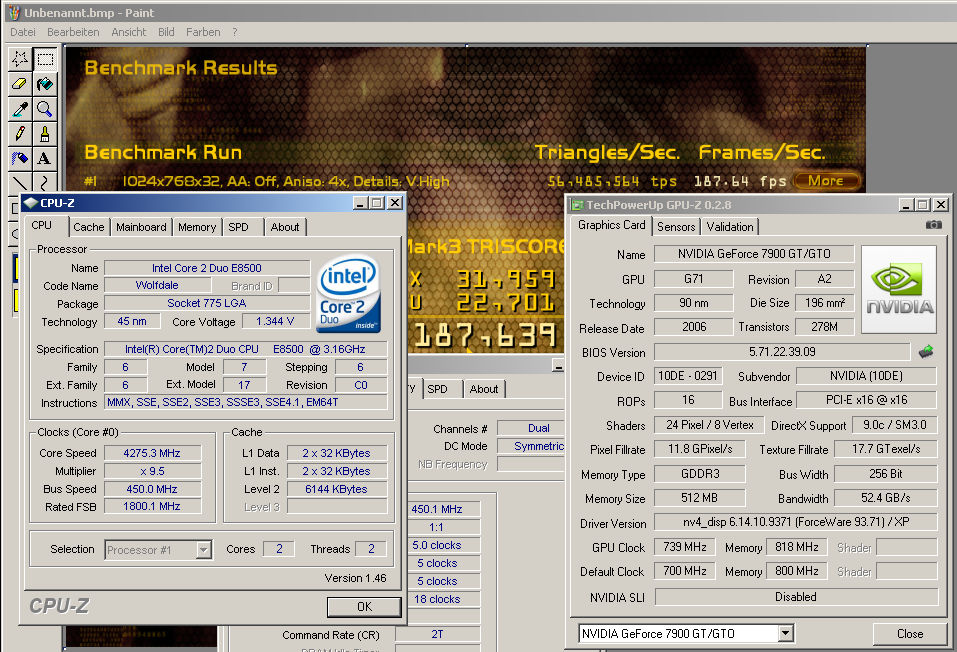Screen dimensions: 957x652
Task: Click the Core Speed value '4275.3 MHz'
Action: [153, 453]
